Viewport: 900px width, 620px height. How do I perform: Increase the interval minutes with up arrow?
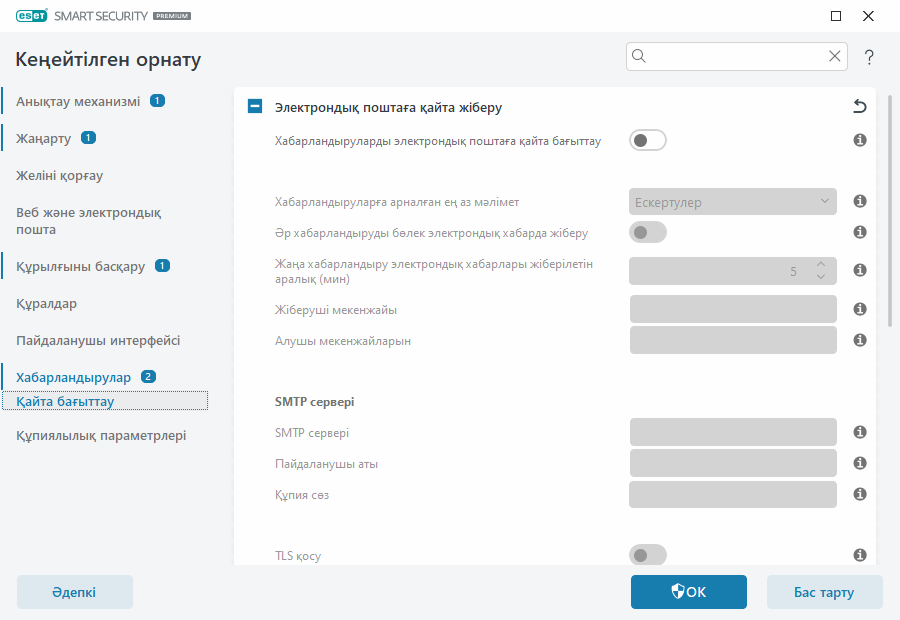820,264
